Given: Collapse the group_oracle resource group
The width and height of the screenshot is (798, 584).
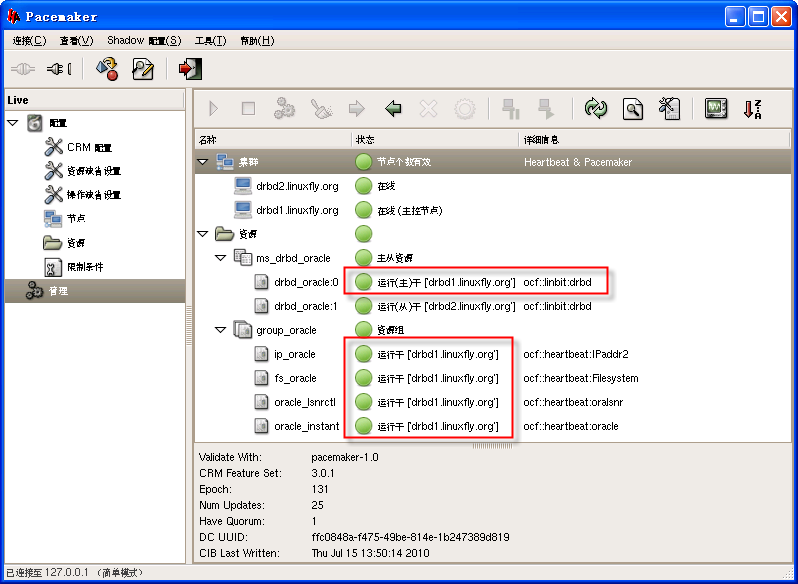Looking at the screenshot, I should click(221, 330).
